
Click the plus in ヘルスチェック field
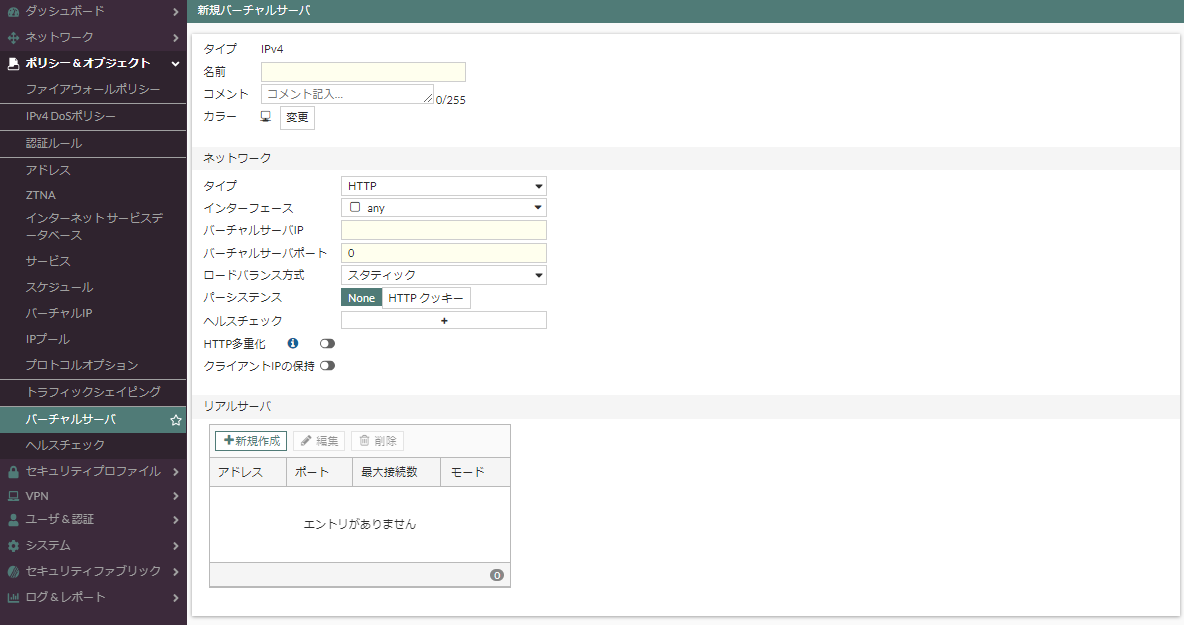pos(444,321)
